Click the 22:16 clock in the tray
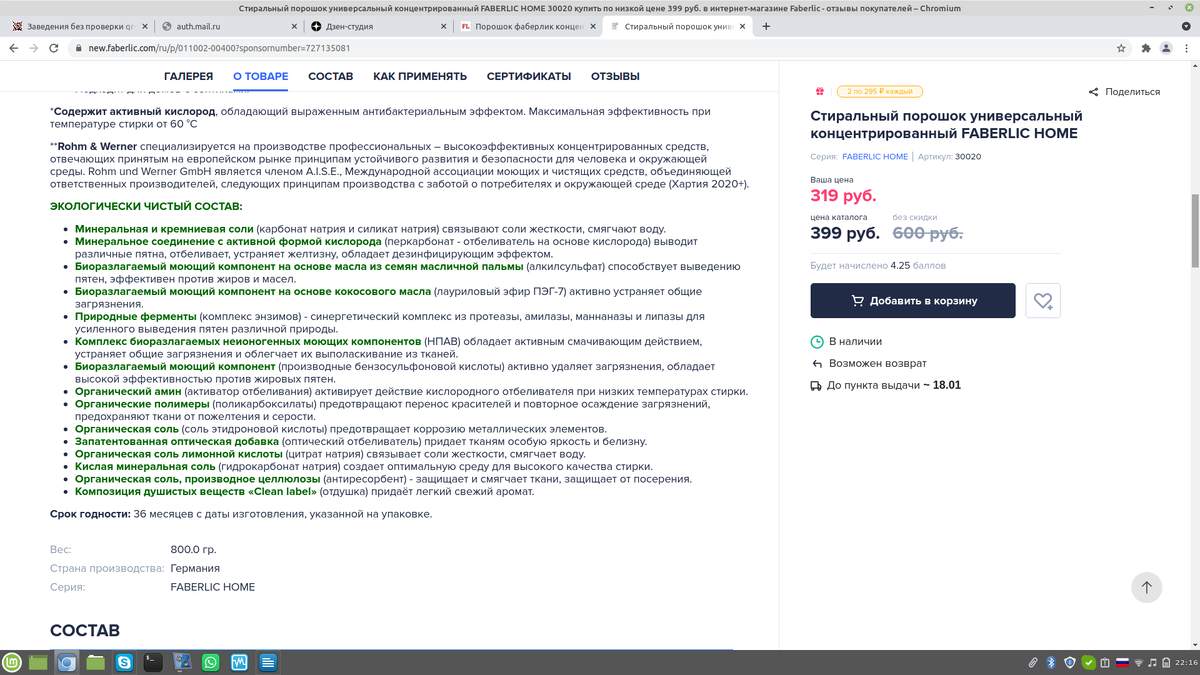Screen dimensions: 1200x675 pyautogui.click(x=1187, y=662)
